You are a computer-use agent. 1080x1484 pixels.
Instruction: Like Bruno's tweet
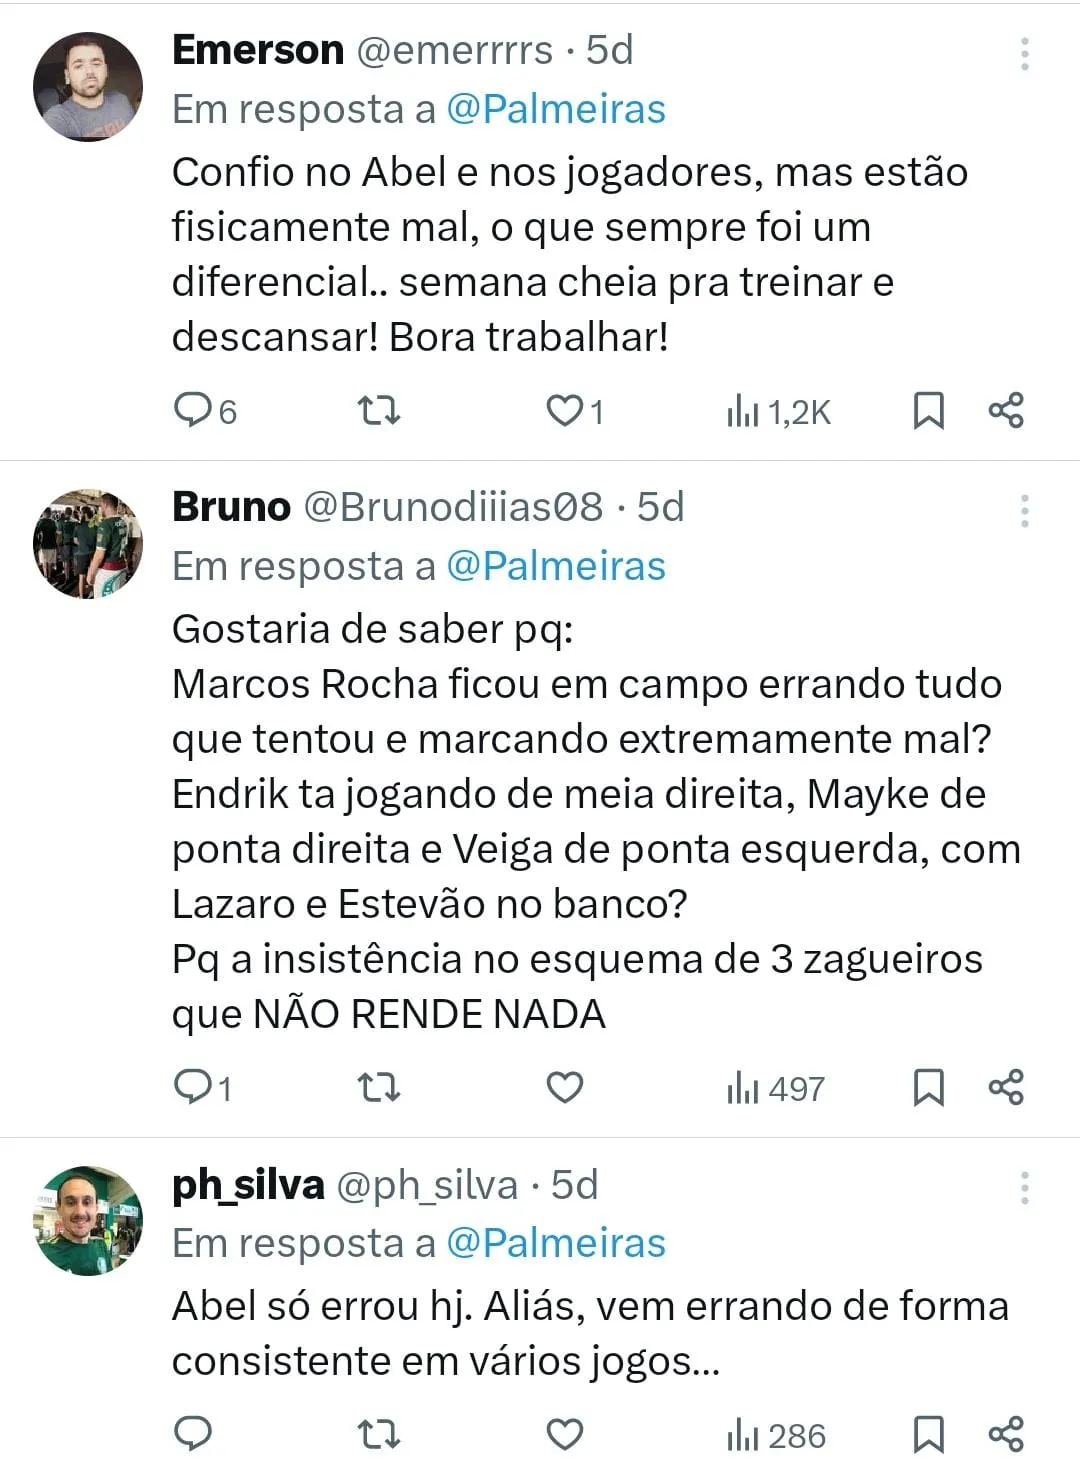click(x=564, y=1087)
